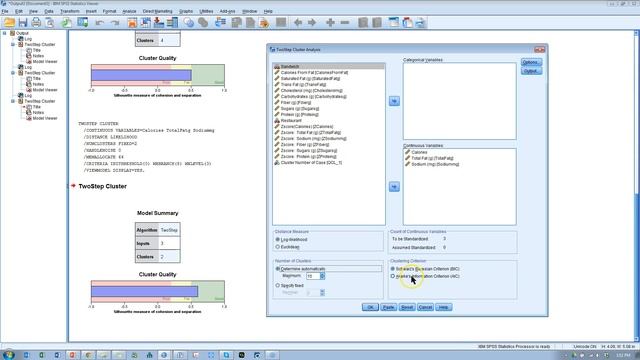Open the File menu
The image size is (640, 360).
(x=5, y=11)
